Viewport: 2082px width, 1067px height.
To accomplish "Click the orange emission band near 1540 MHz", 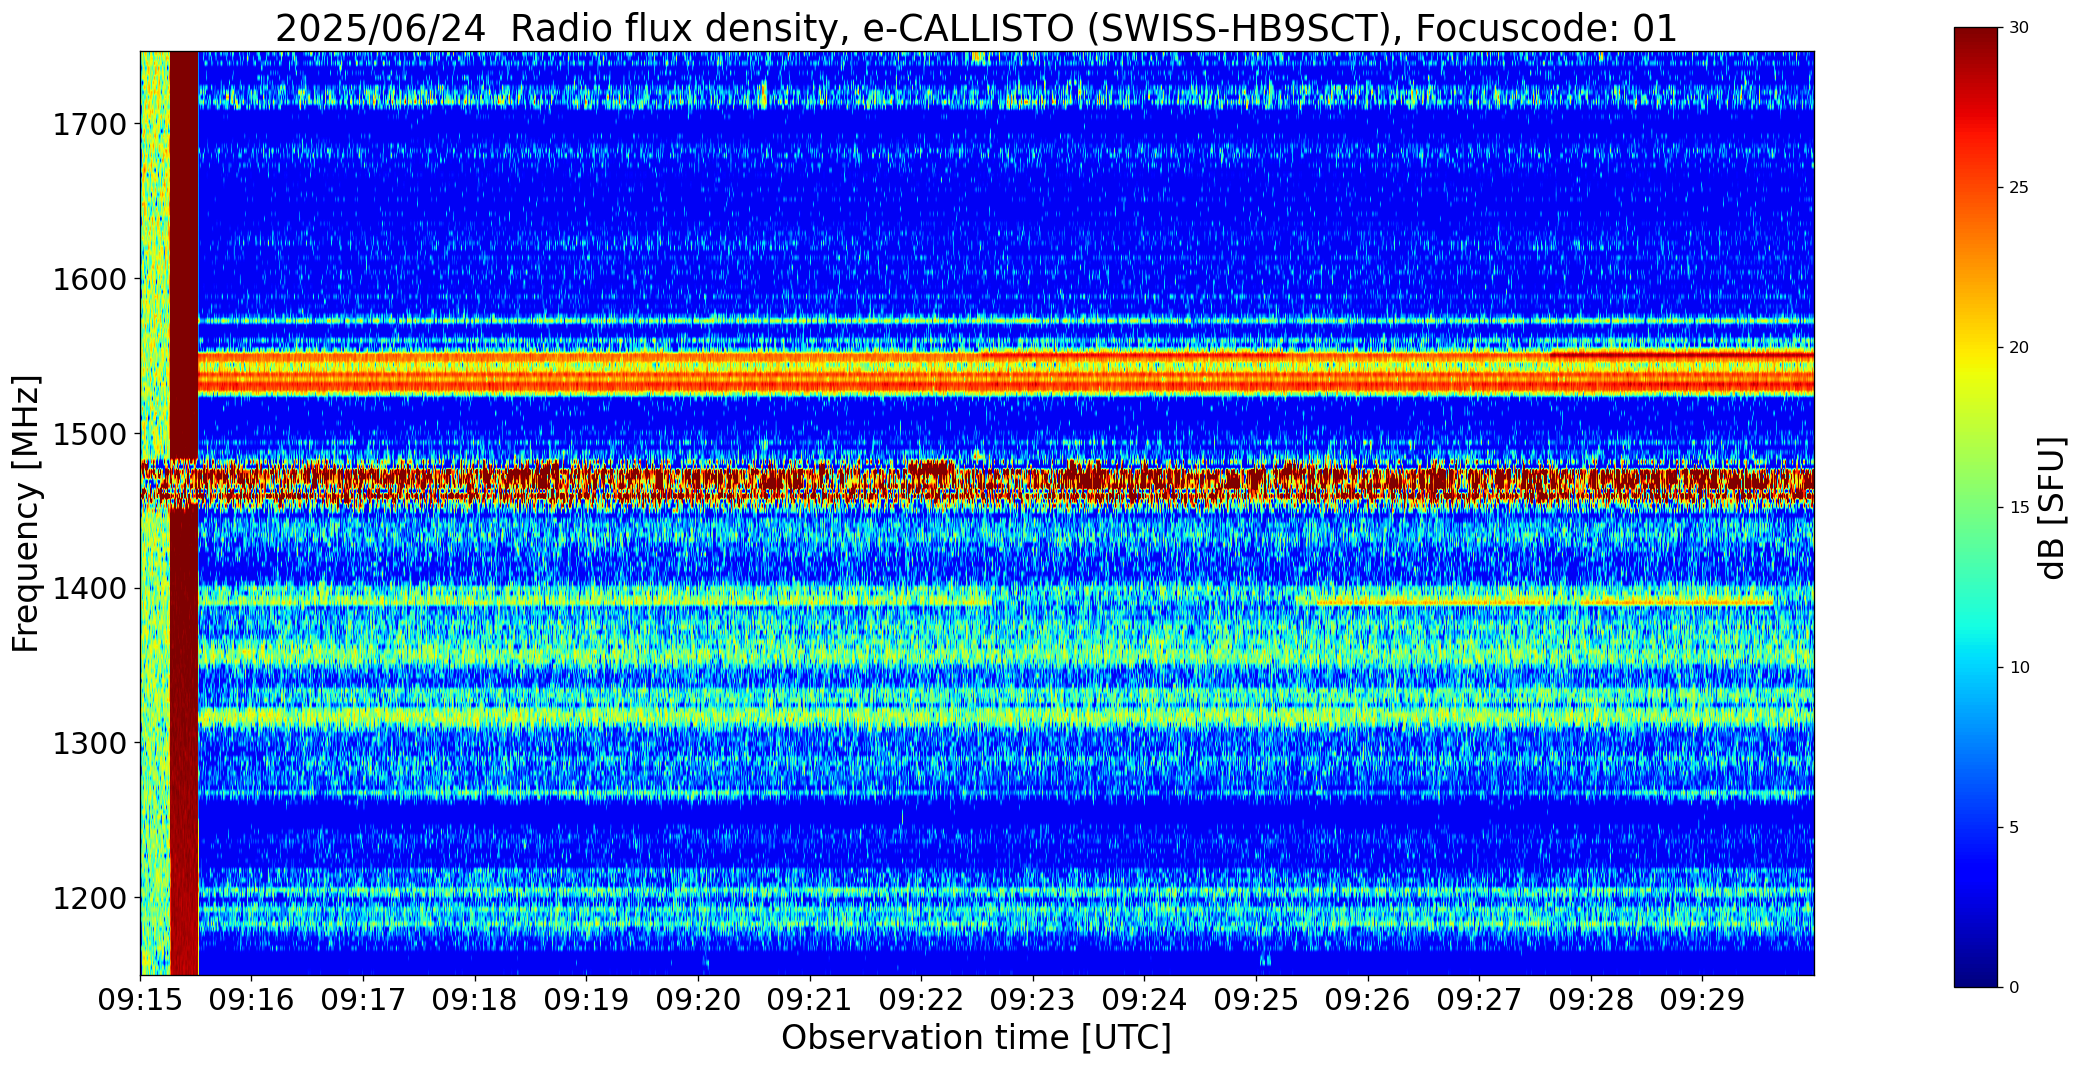I will pos(1006,374).
